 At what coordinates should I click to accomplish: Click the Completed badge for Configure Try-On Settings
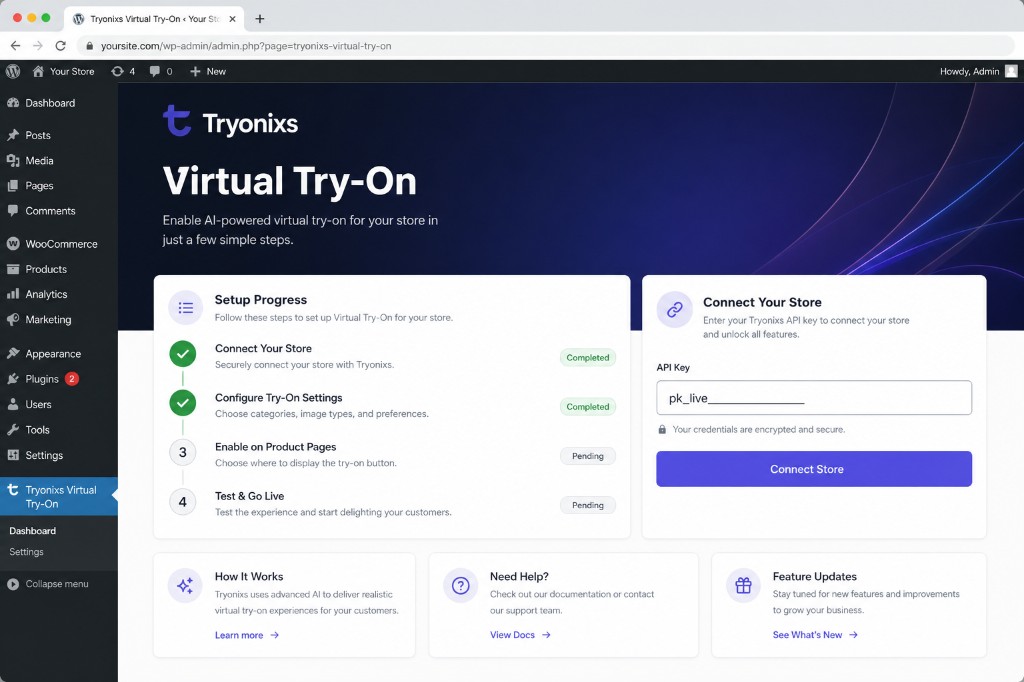click(x=588, y=406)
